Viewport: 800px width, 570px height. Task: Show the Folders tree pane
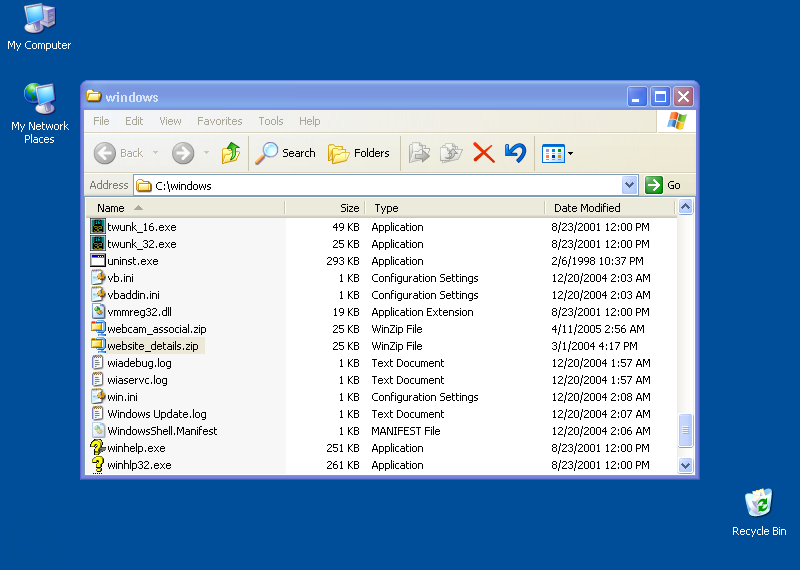click(x=358, y=153)
